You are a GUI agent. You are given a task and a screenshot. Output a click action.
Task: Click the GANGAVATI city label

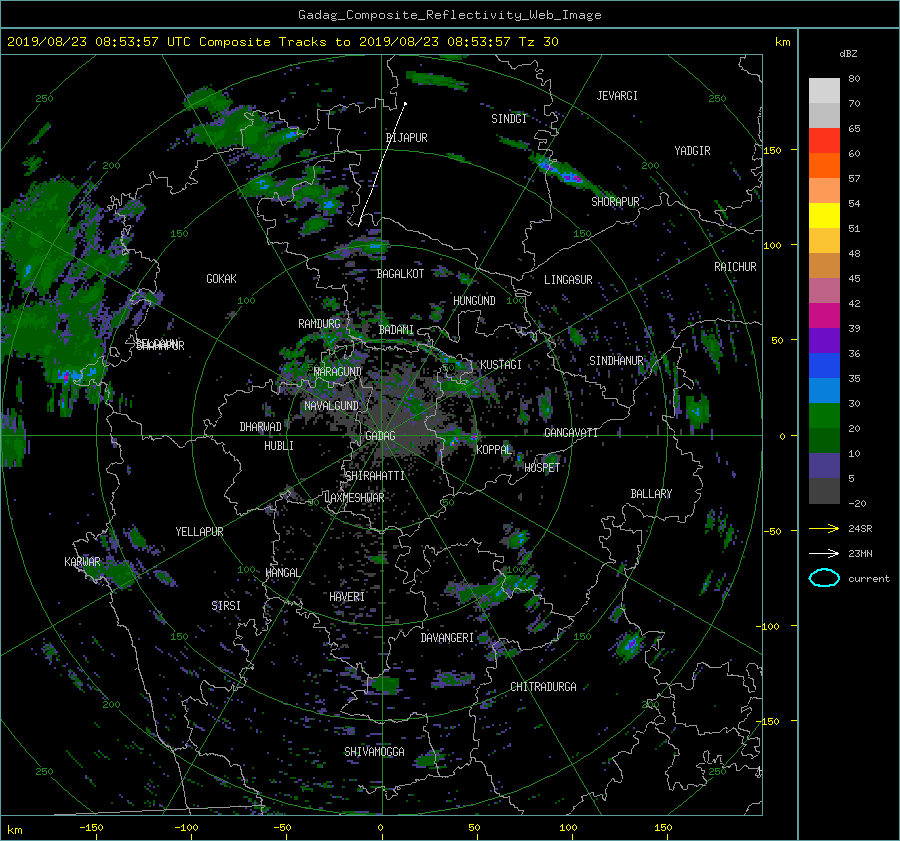pos(571,433)
